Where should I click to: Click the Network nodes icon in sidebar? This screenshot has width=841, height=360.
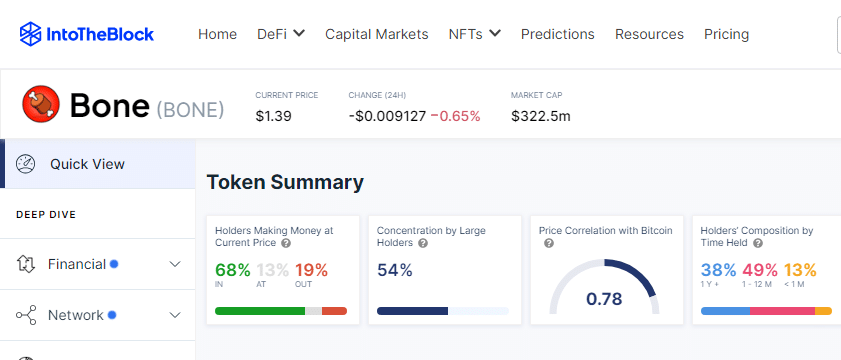26,315
